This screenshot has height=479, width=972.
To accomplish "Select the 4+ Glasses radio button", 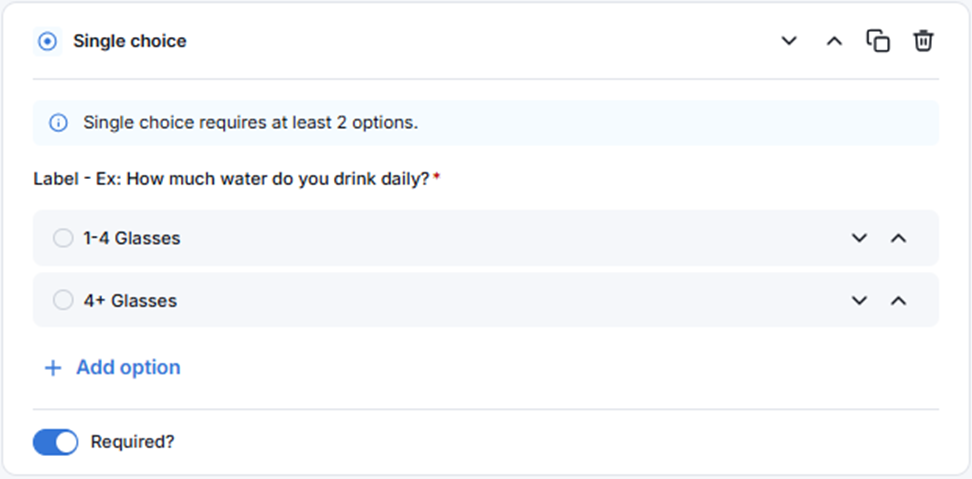I will tap(63, 300).
